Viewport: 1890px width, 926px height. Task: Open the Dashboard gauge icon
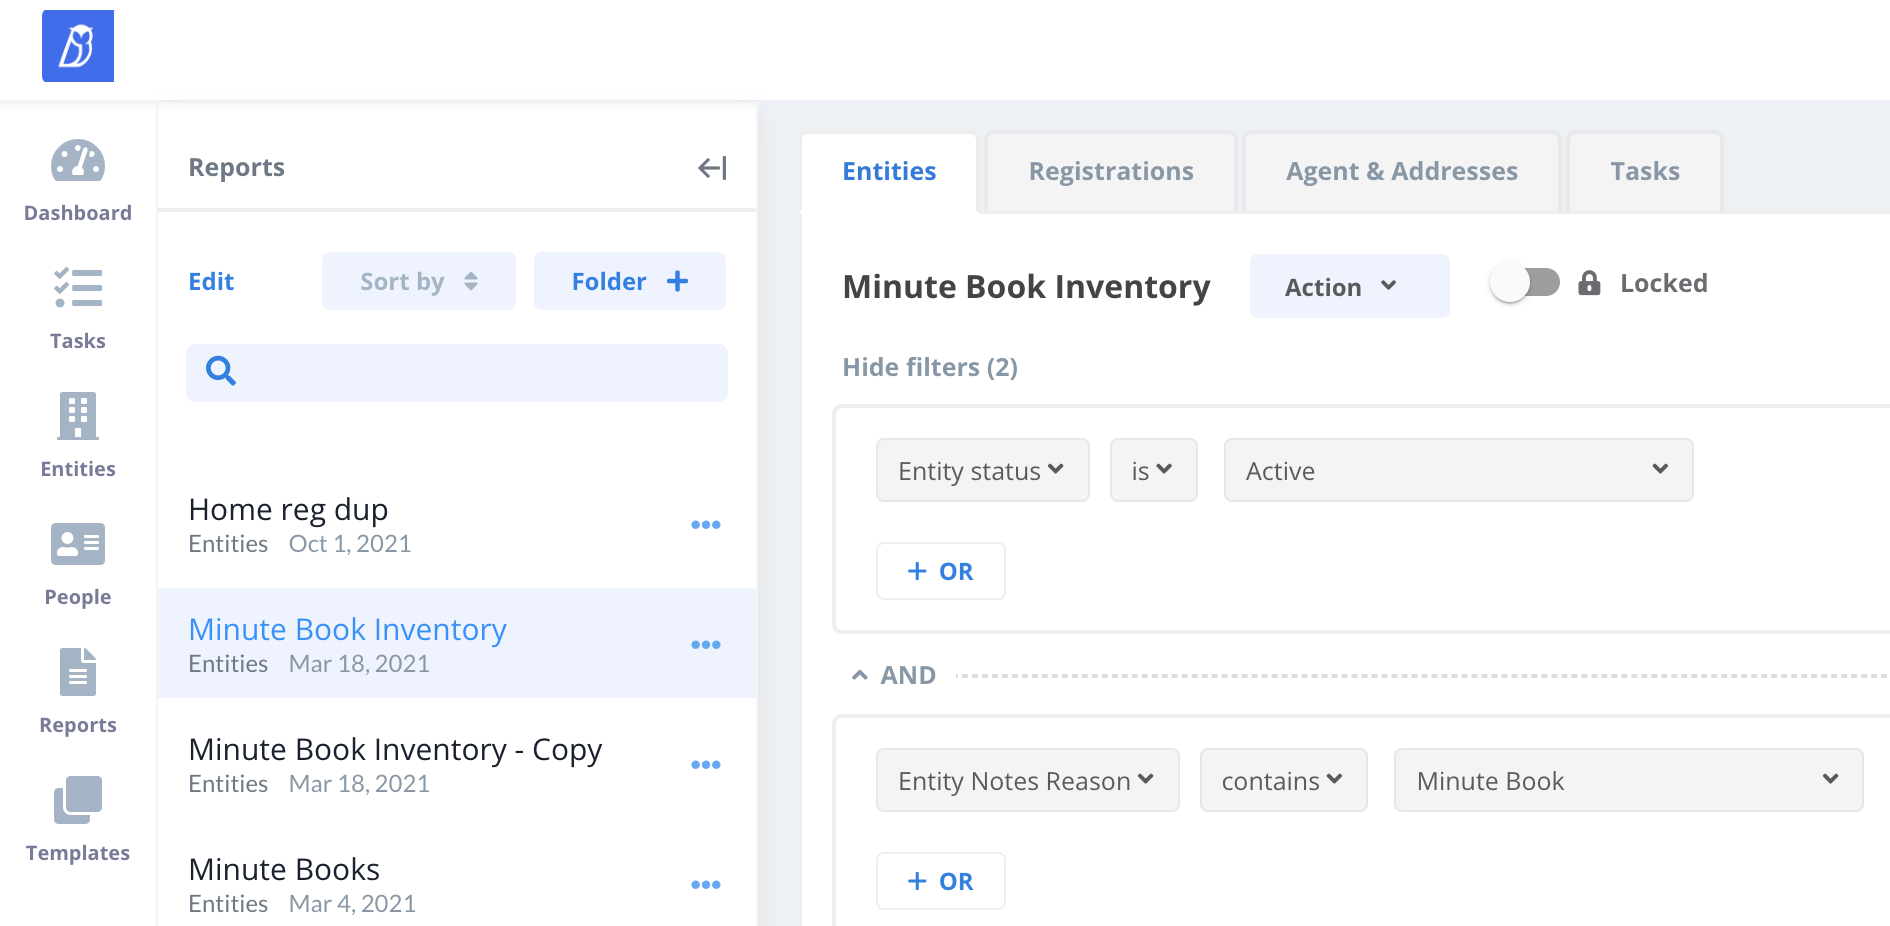(77, 162)
